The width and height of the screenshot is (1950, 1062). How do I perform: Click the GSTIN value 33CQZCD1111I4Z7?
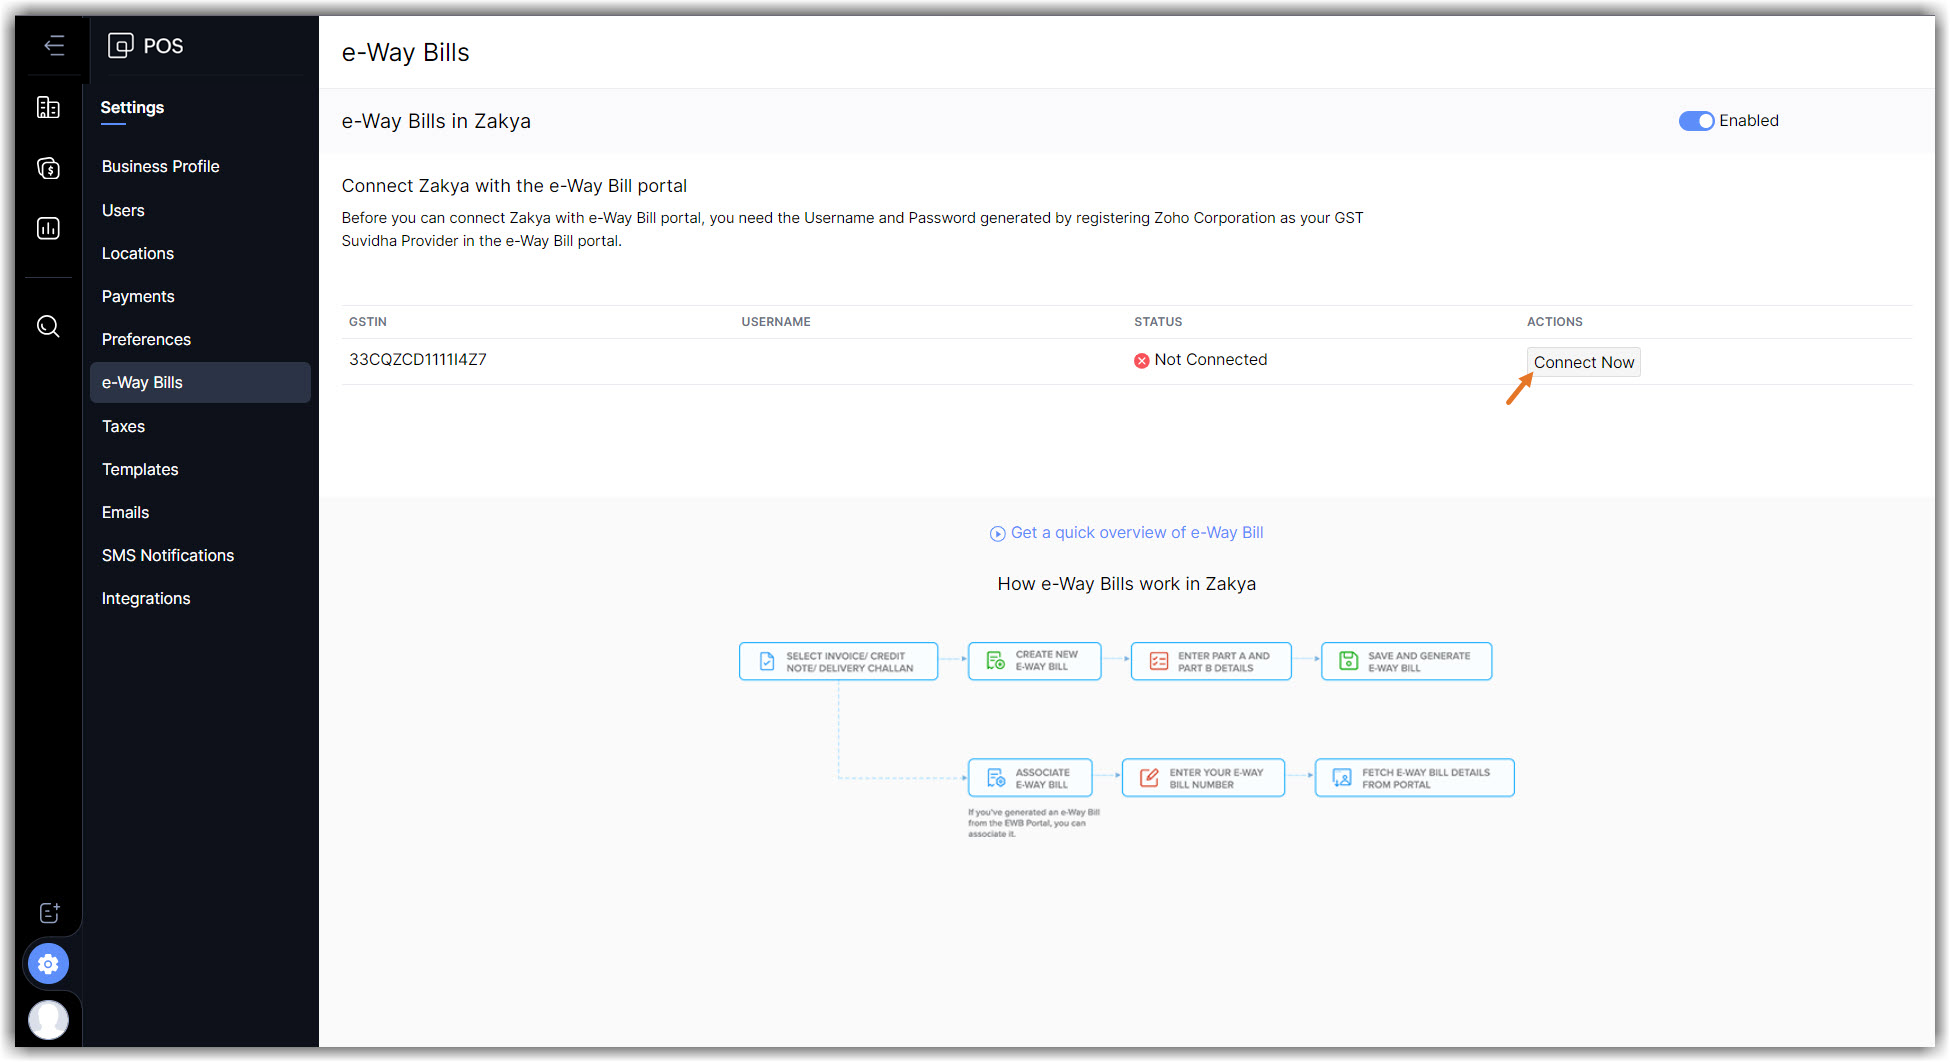click(x=418, y=360)
